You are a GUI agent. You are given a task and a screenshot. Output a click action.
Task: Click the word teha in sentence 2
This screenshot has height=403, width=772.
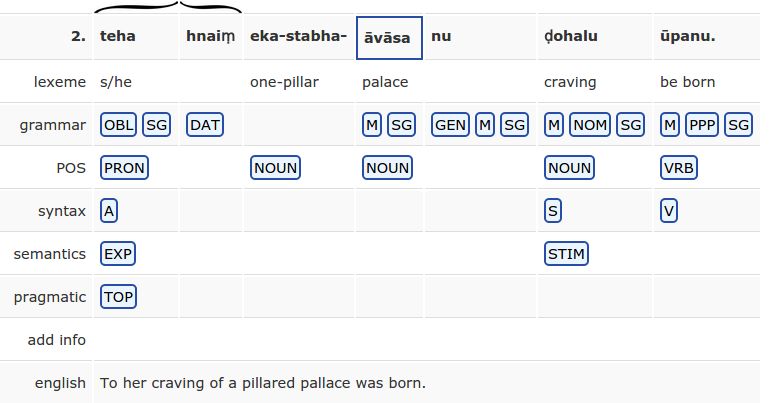click(118, 36)
